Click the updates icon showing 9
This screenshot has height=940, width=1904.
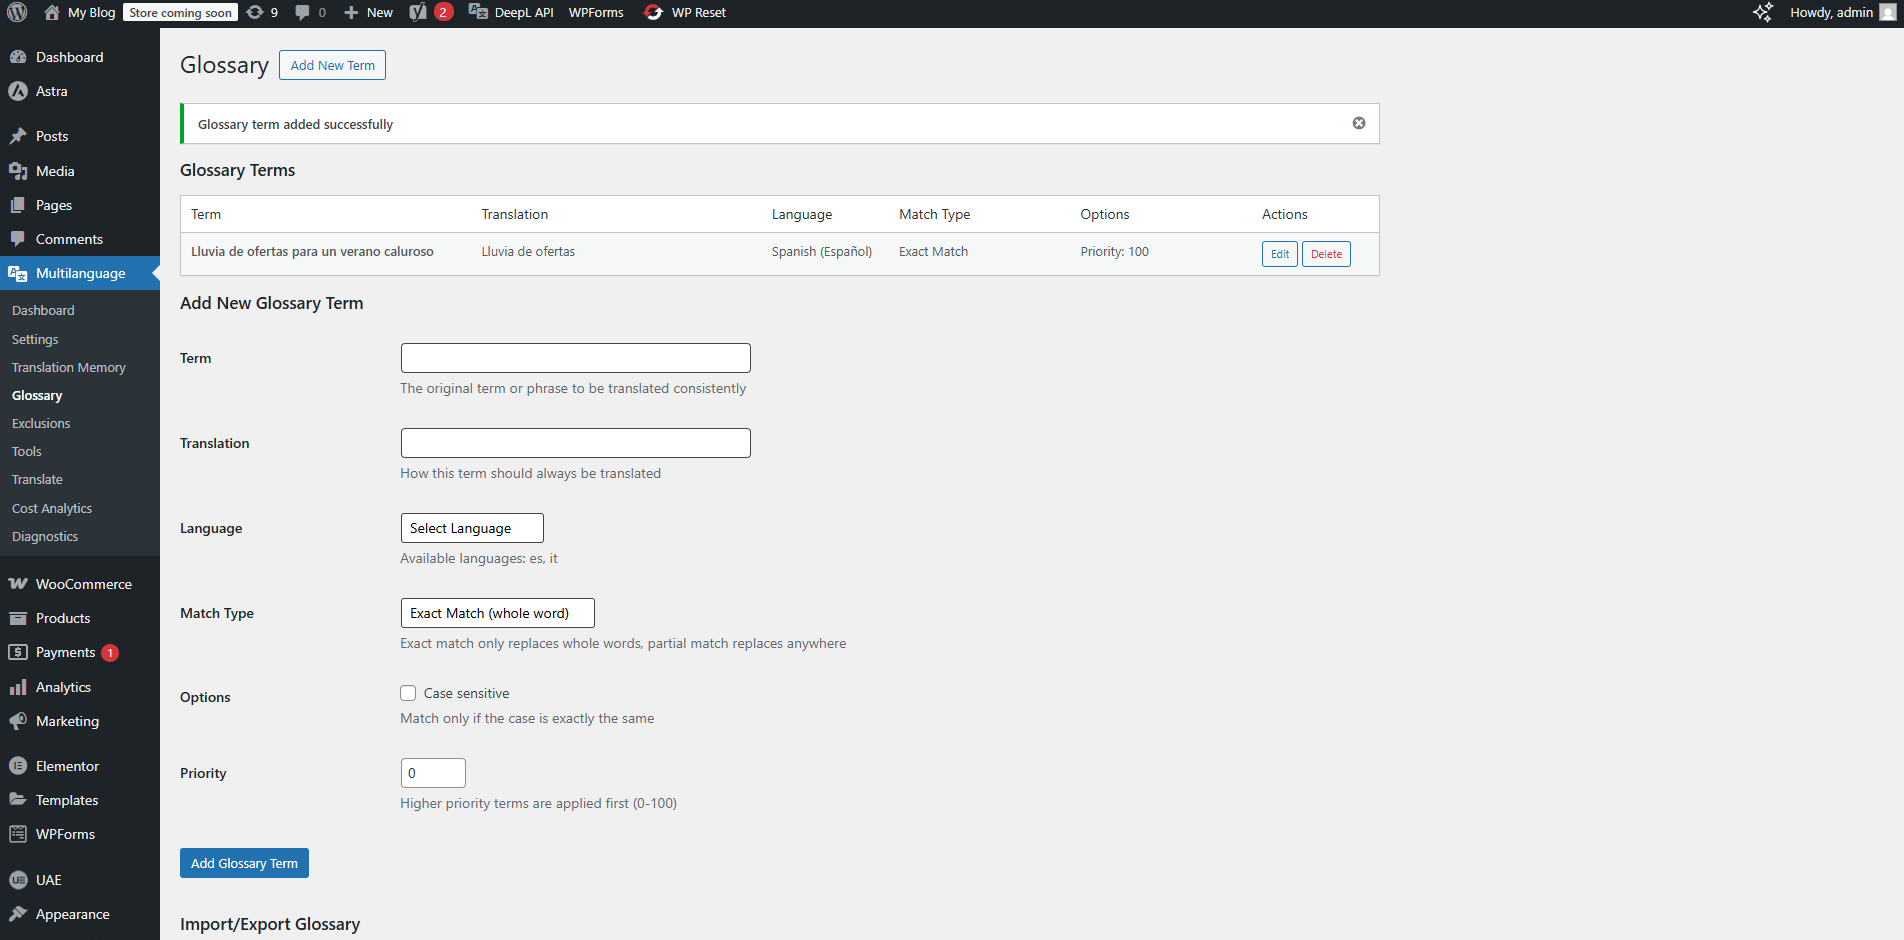tap(256, 12)
